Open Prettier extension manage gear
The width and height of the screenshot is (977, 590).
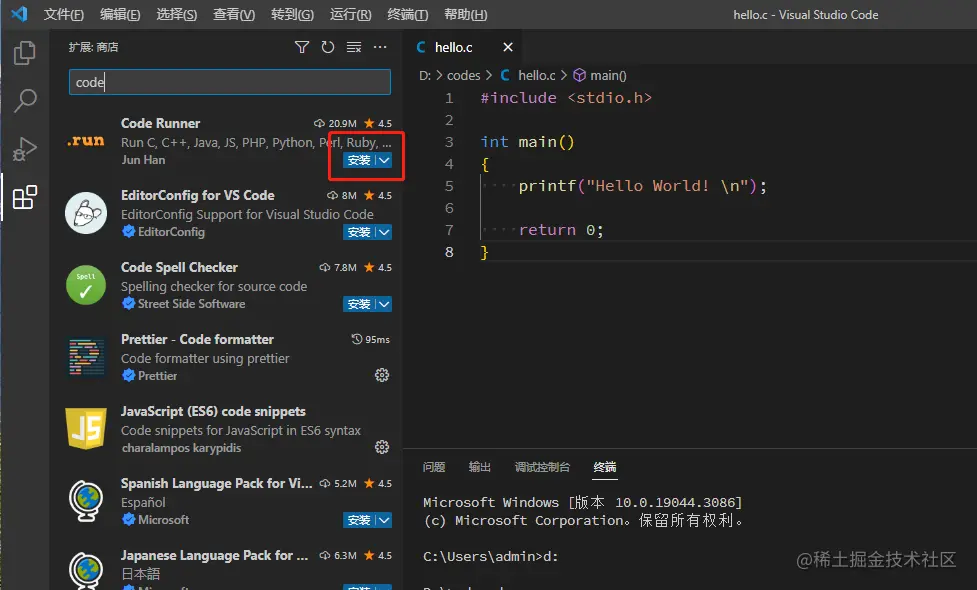click(x=382, y=375)
